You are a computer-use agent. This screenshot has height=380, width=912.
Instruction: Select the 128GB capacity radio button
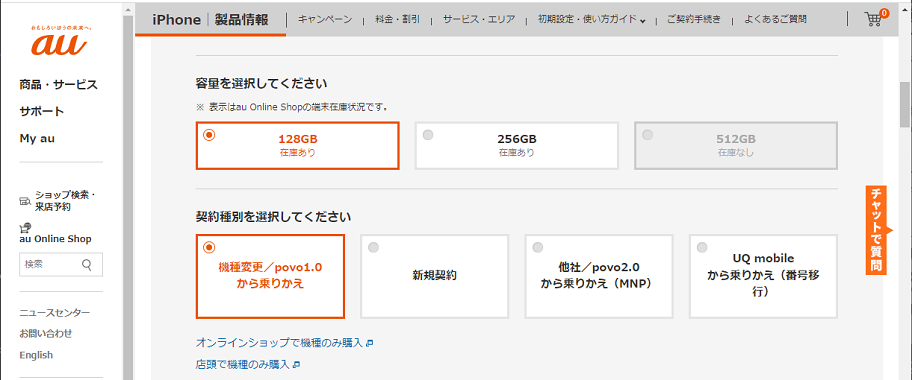pos(209,134)
